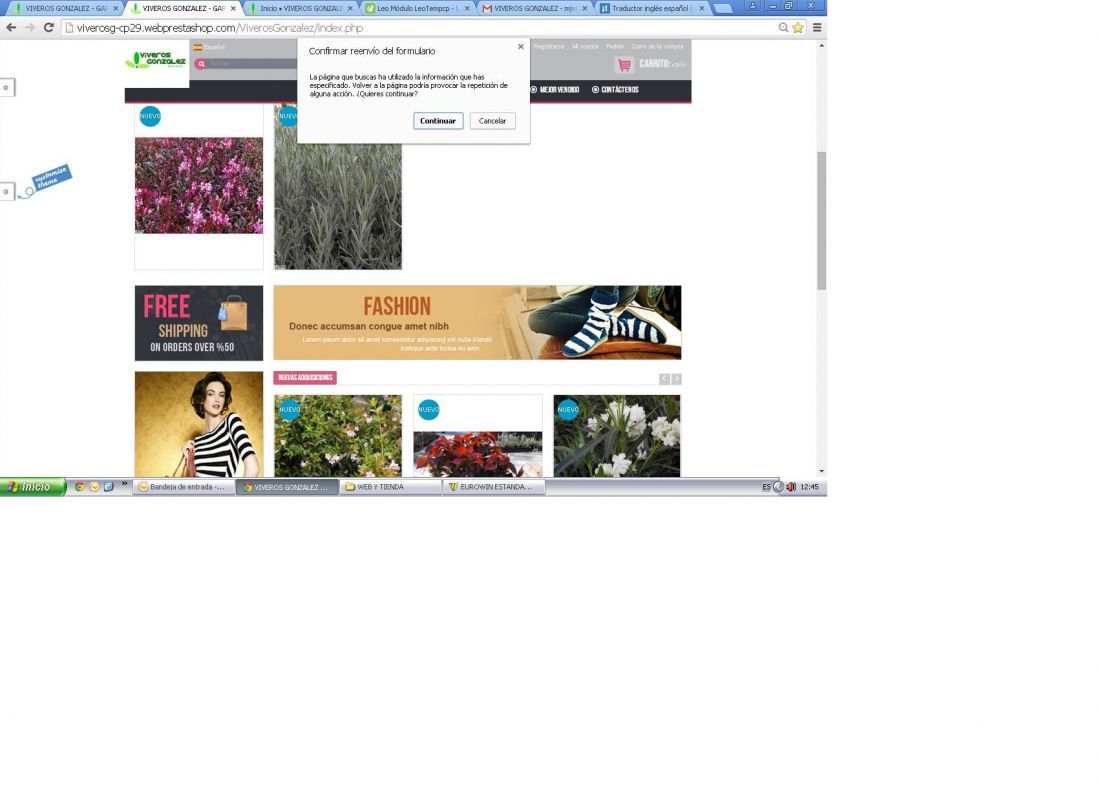Screen dimensions: 1100x799
Task: Open the white flowers new product image
Action: pos(617,436)
